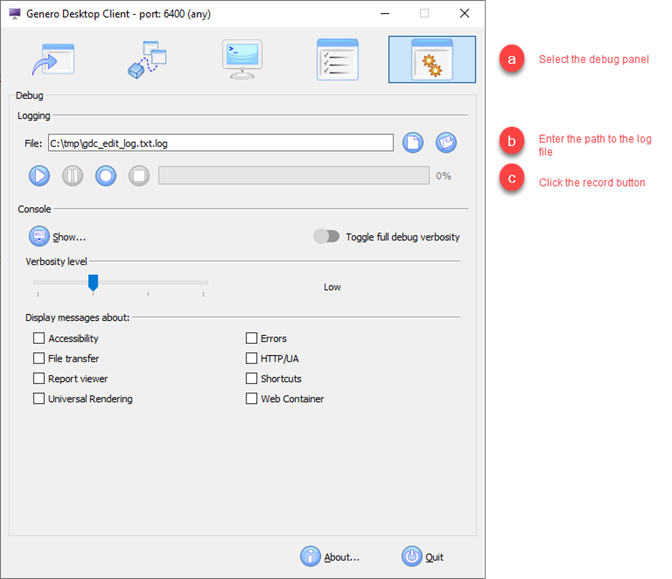Open the Terminals panel monitor icon
This screenshot has height=579, width=672.
[x=243, y=60]
